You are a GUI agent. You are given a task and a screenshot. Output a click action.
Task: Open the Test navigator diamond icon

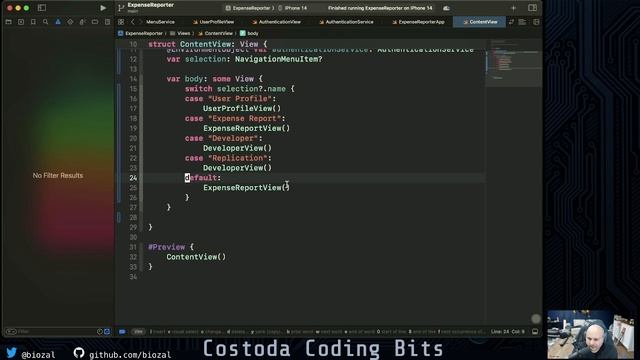coord(70,22)
